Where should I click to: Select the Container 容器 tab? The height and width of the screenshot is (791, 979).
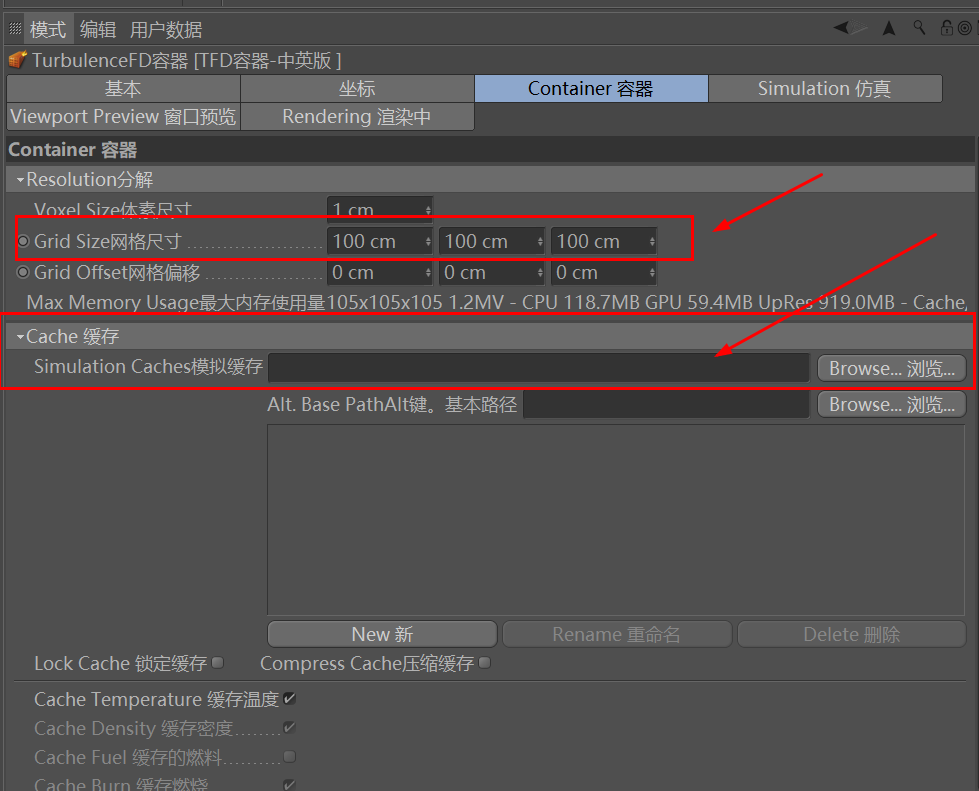(591, 89)
